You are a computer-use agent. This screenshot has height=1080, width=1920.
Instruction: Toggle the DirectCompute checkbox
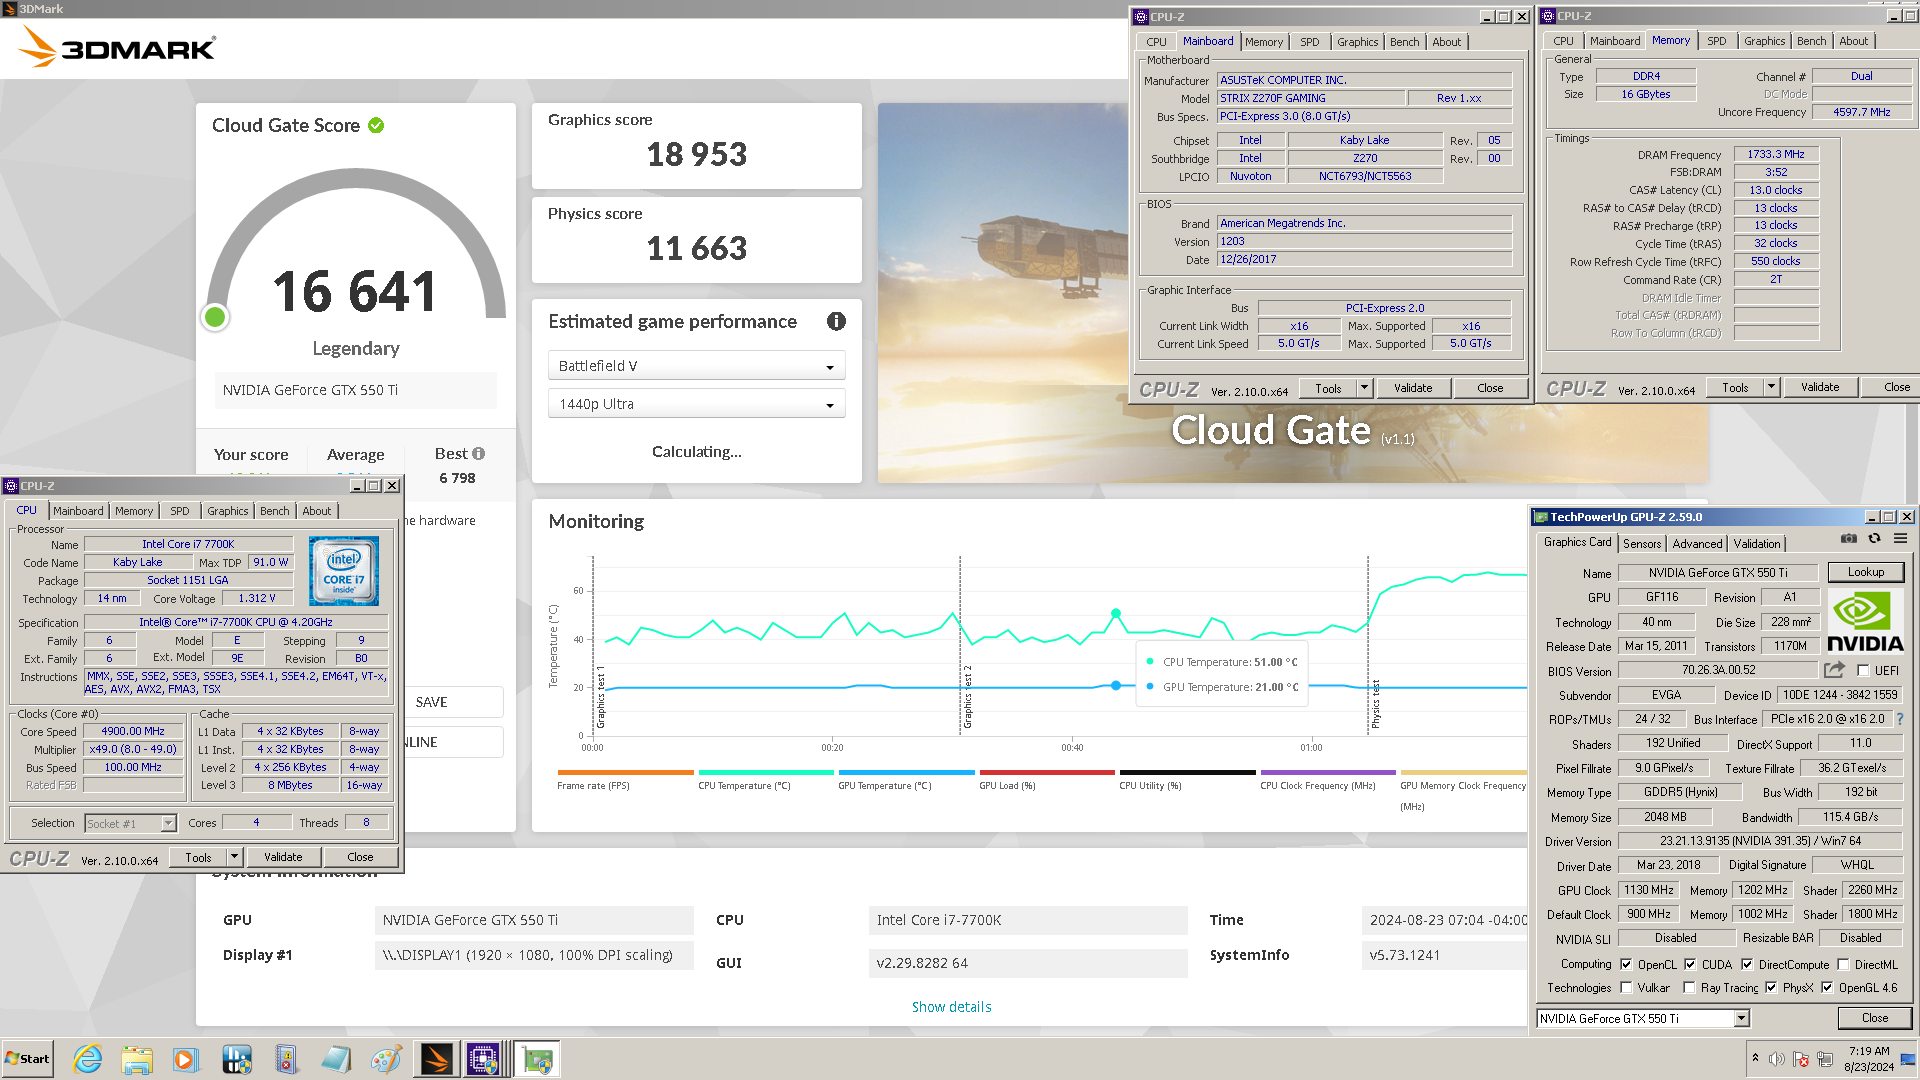click(x=1747, y=965)
